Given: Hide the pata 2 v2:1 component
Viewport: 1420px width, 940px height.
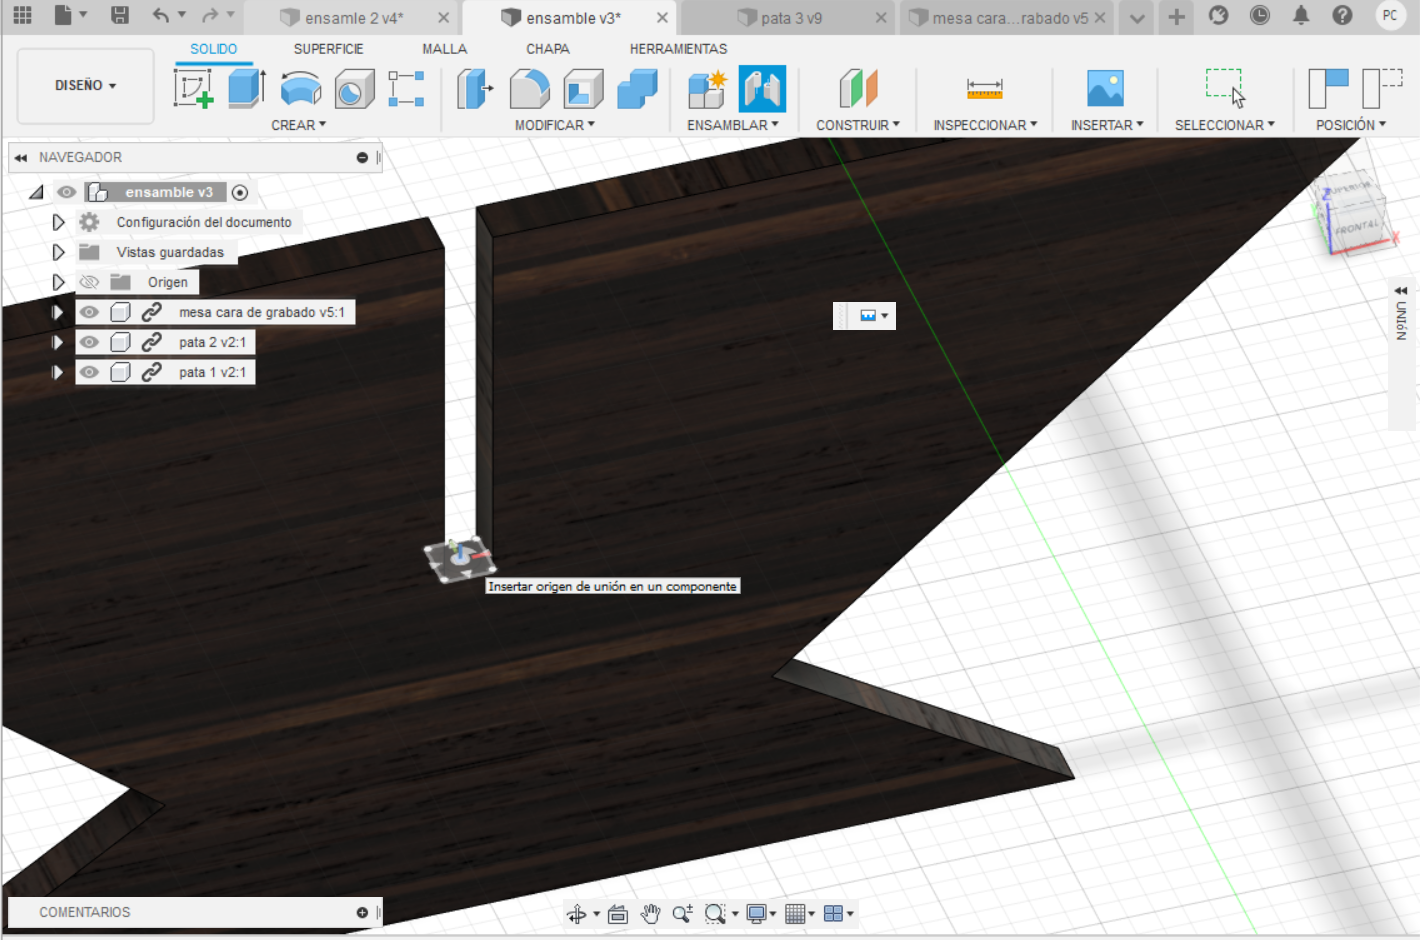Looking at the screenshot, I should (x=89, y=342).
